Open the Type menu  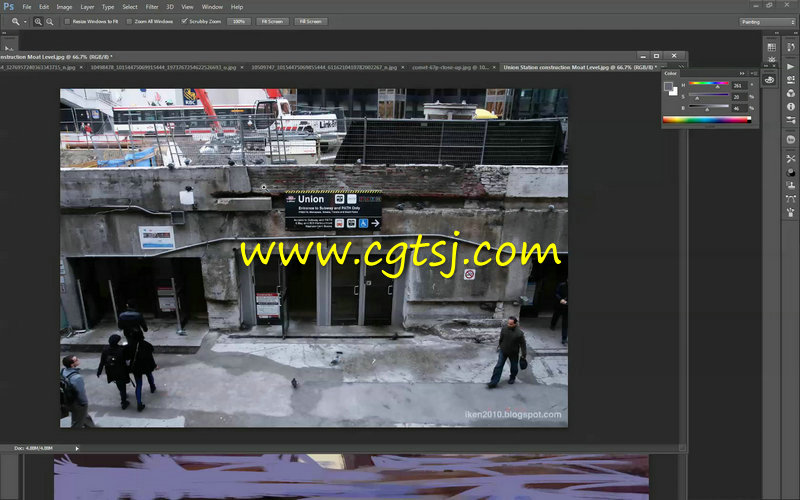pos(108,7)
